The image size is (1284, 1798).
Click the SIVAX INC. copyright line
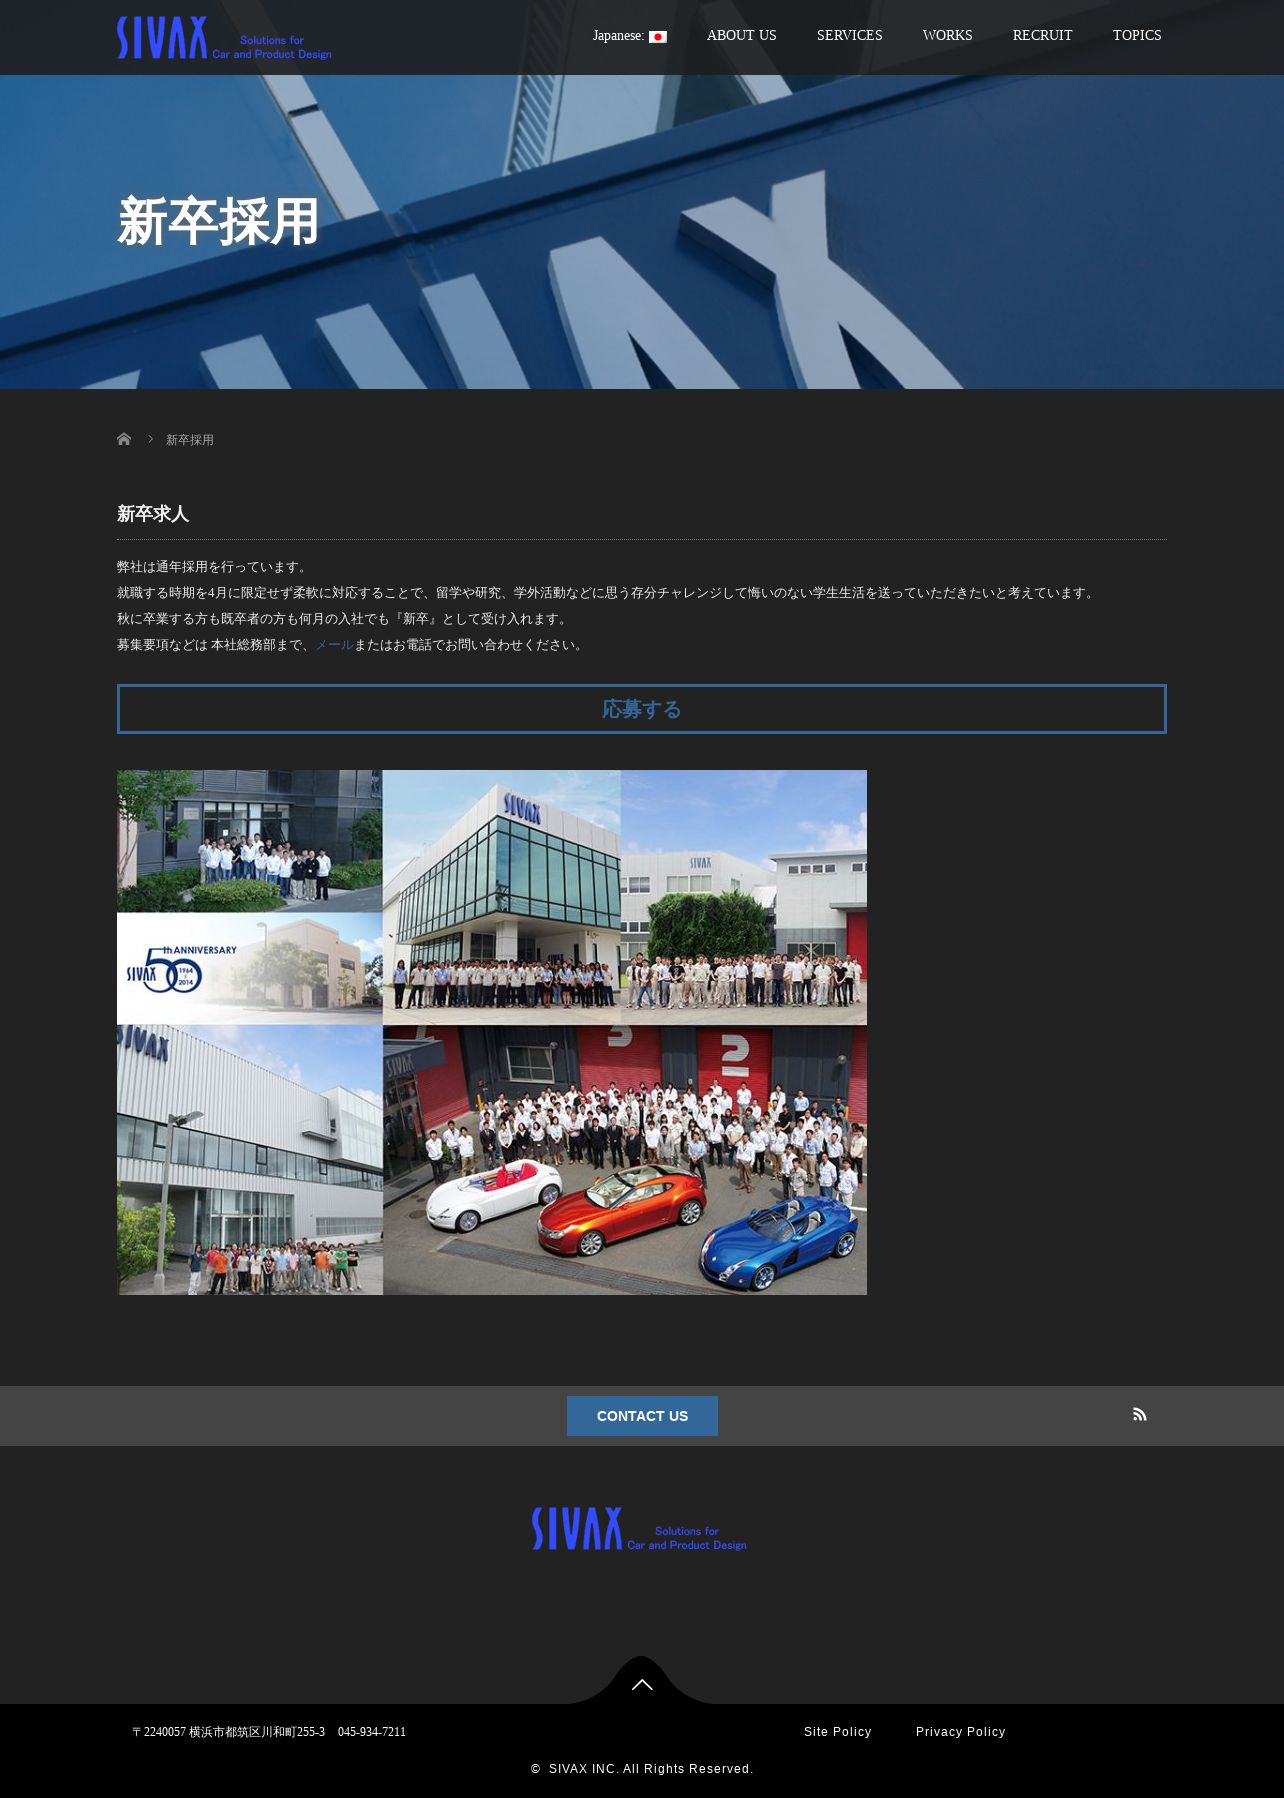[x=642, y=1769]
